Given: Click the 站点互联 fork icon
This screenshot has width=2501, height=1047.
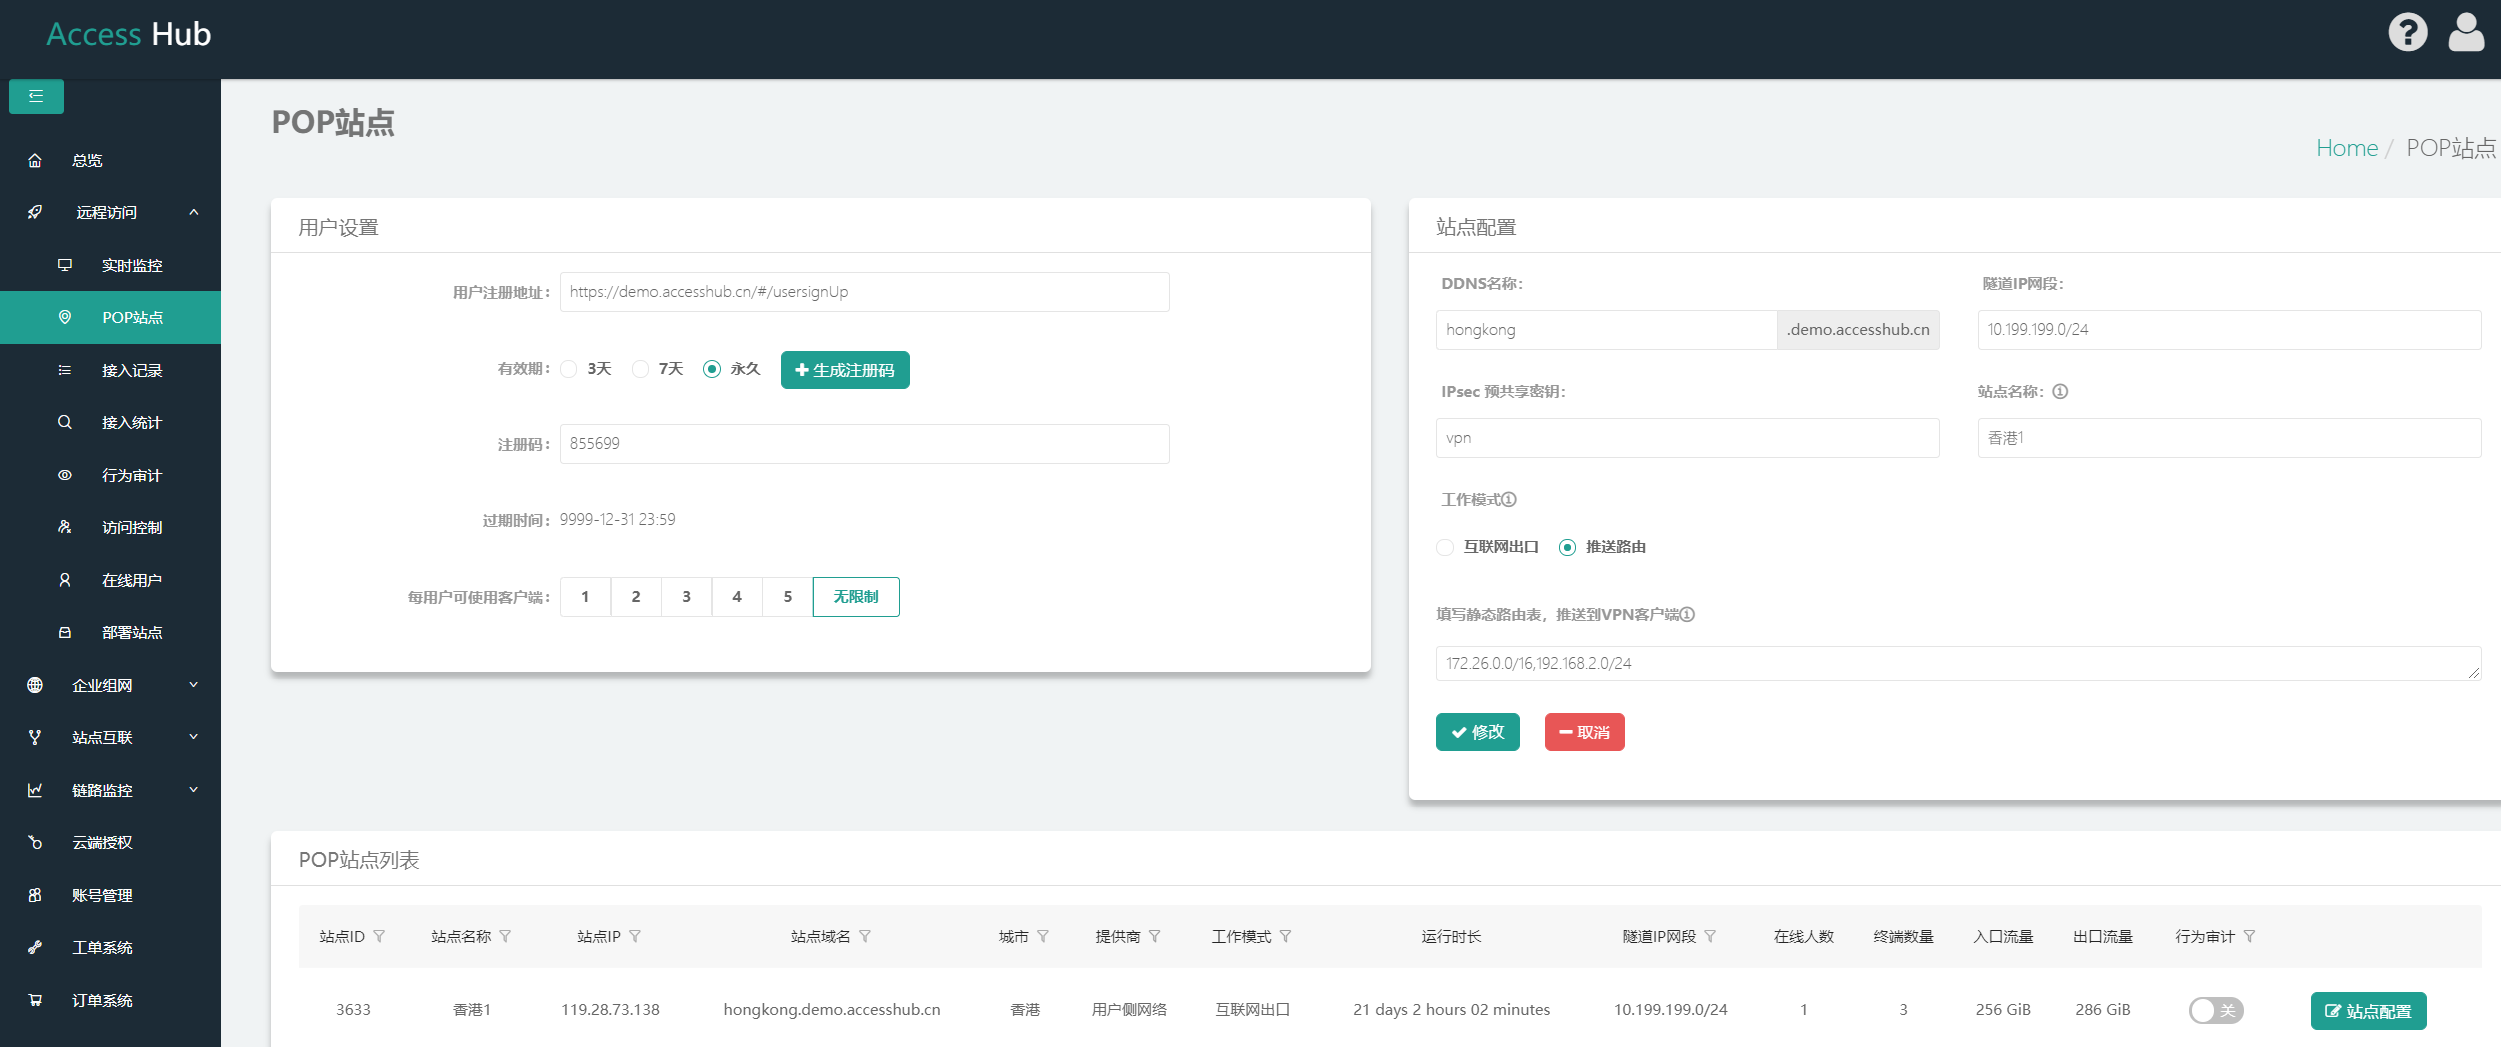Looking at the screenshot, I should (x=35, y=737).
